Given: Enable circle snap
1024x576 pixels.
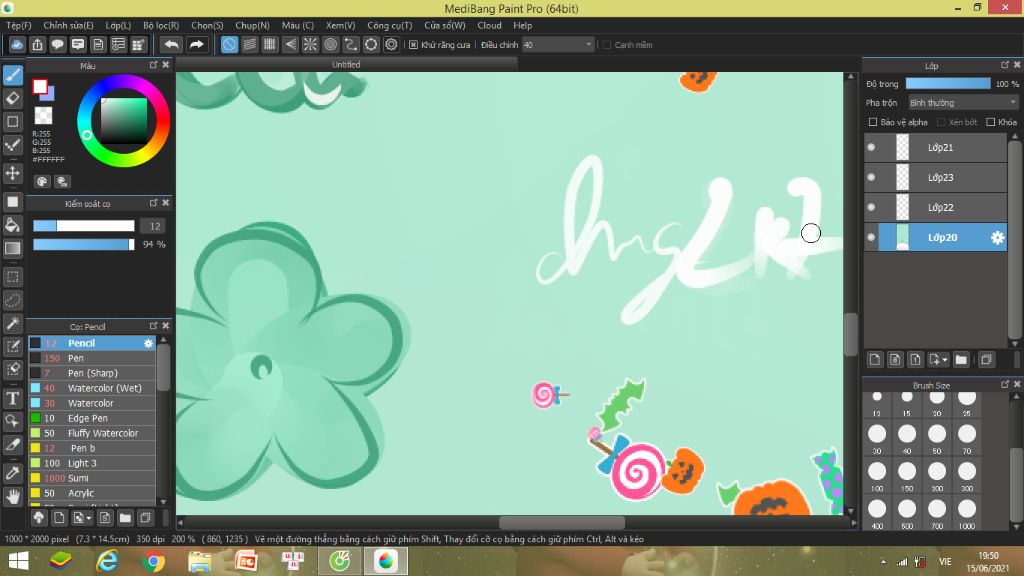Looking at the screenshot, I should click(x=330, y=44).
